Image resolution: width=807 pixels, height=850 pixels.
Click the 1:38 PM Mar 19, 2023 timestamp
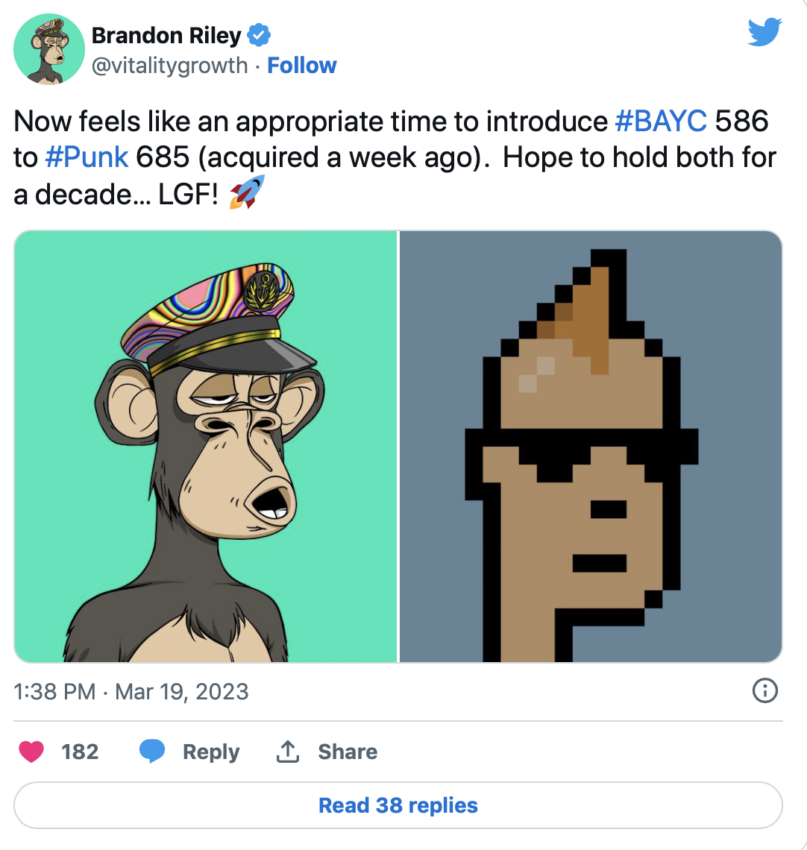pyautogui.click(x=131, y=692)
